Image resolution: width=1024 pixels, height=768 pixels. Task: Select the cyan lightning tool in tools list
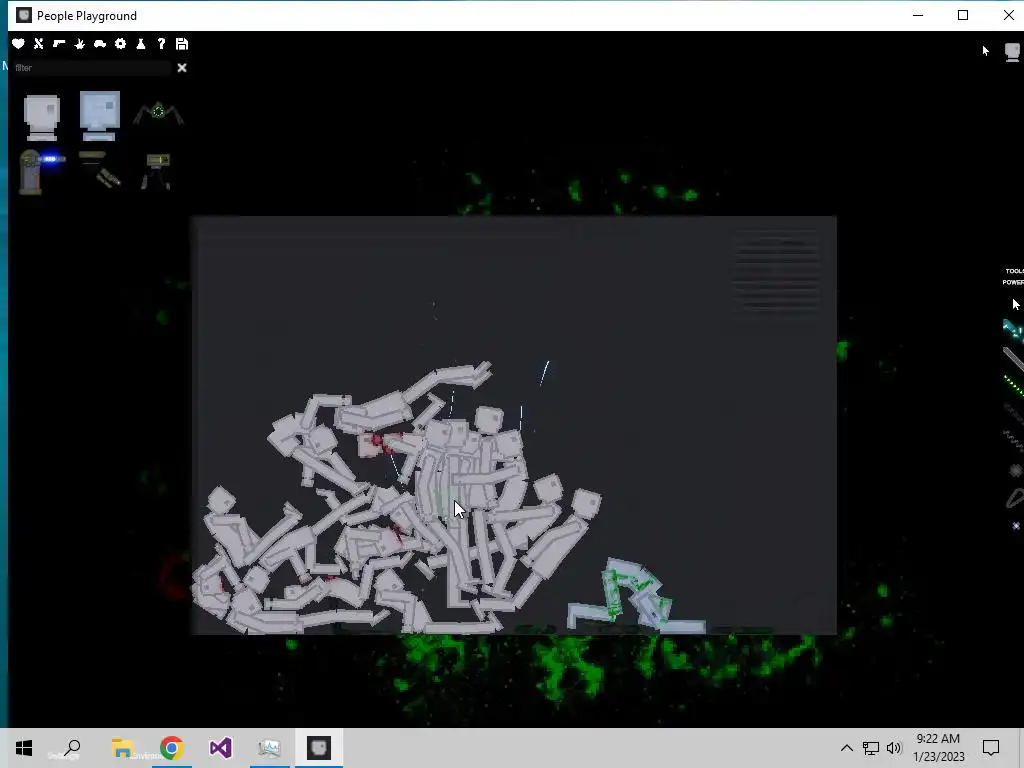1013,329
